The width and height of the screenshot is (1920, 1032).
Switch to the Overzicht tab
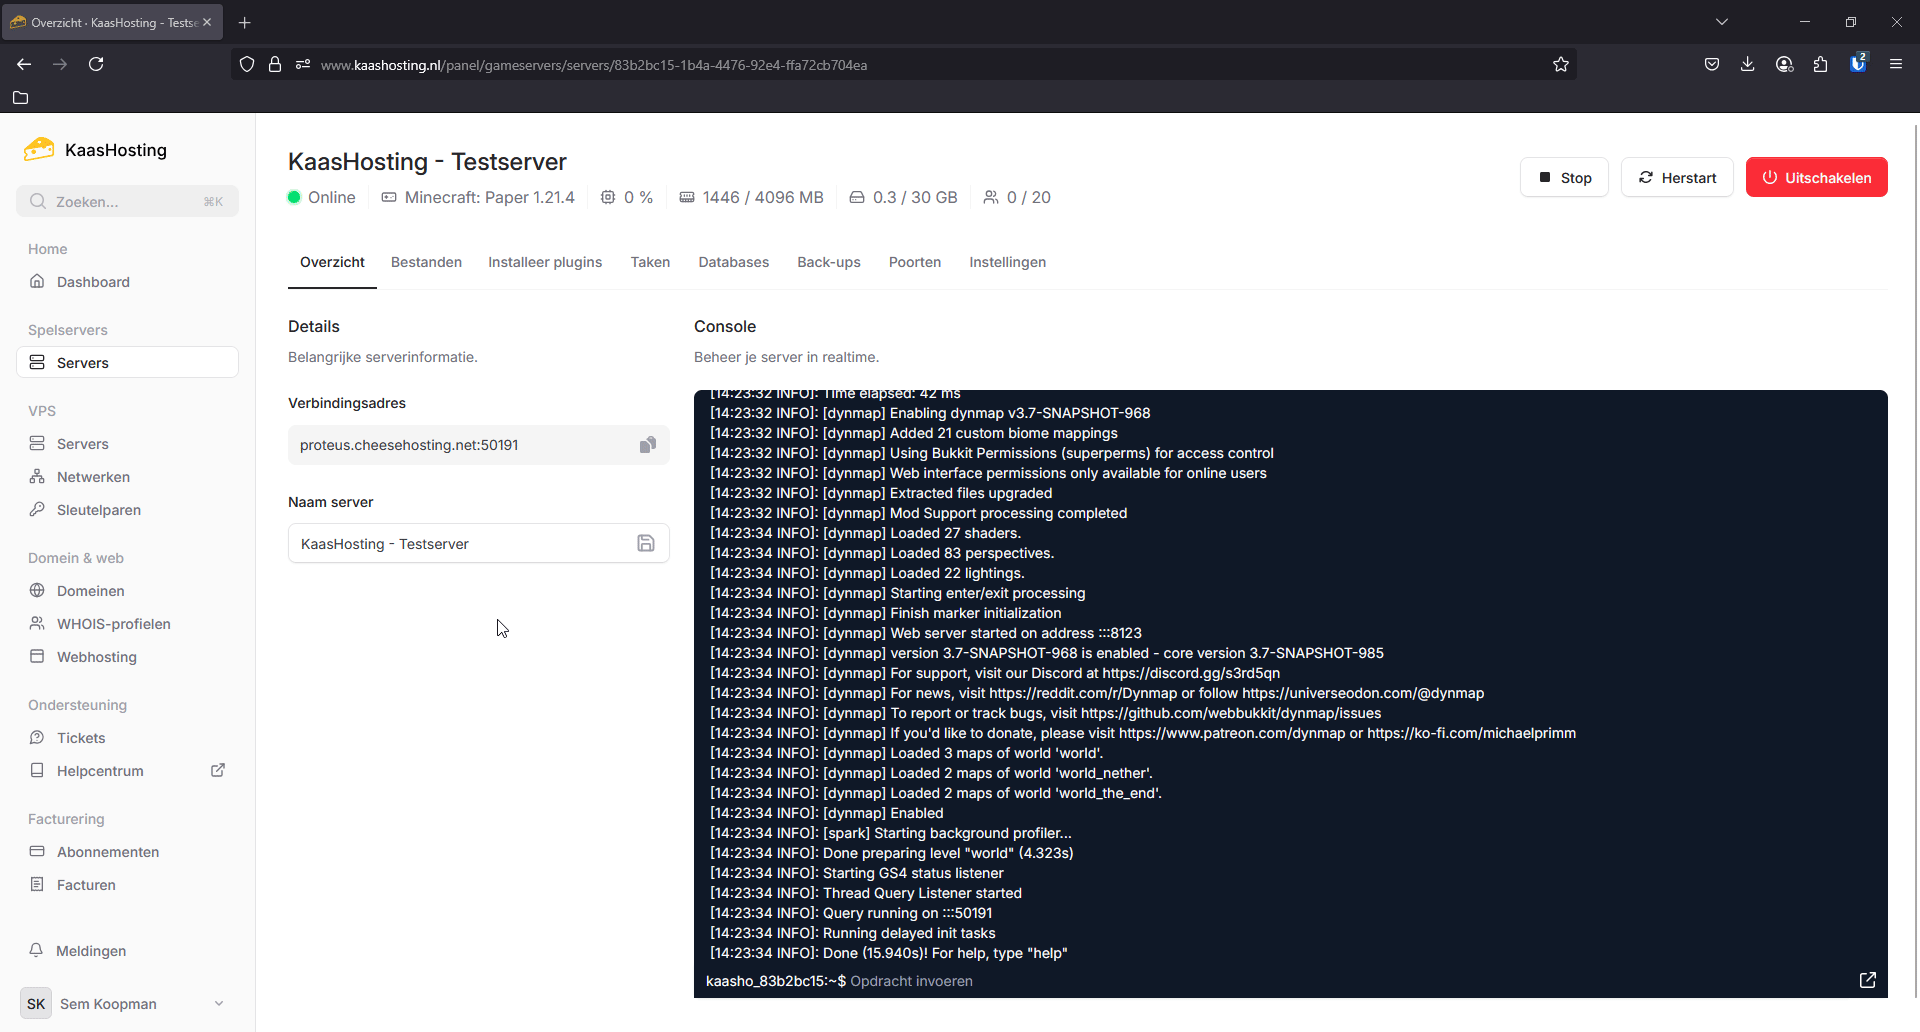pos(332,262)
